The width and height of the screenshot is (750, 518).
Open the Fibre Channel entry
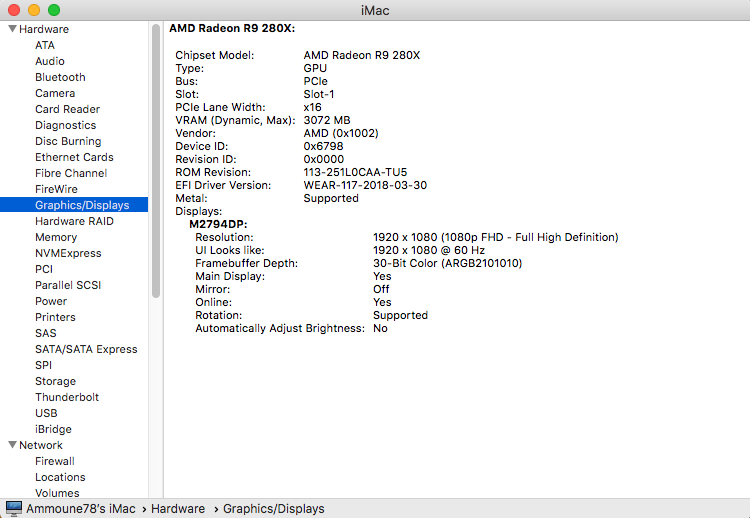(x=71, y=173)
